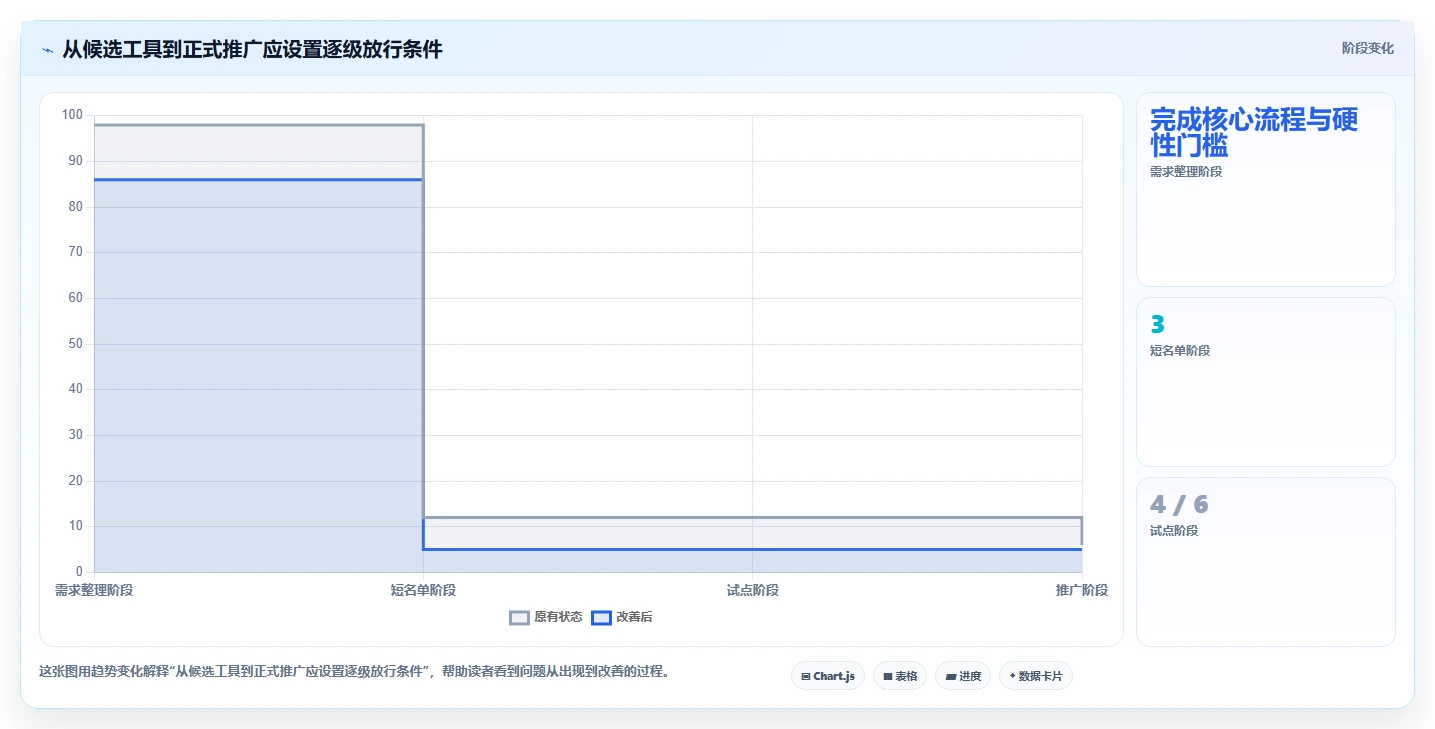This screenshot has width=1435, height=729.
Task: Select the Chart.js tag chip
Action: [828, 676]
